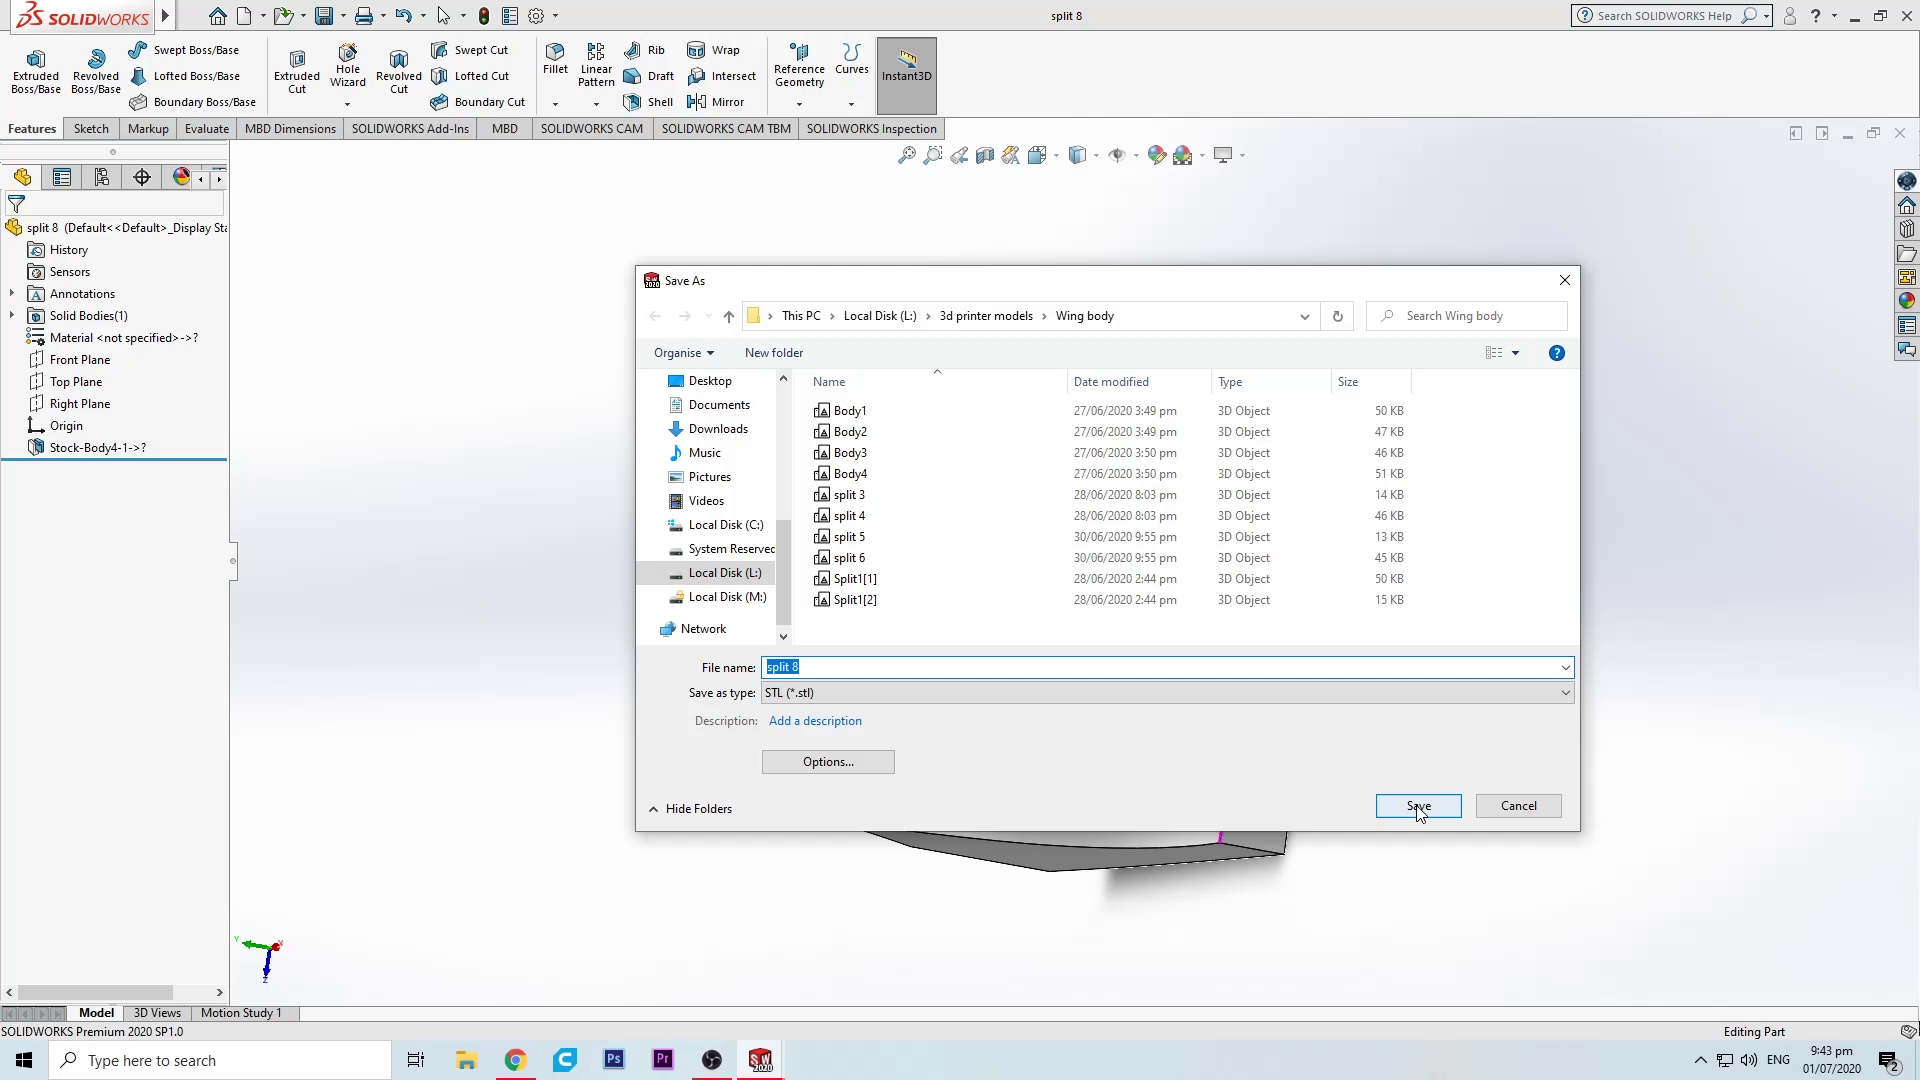Open the File name history dropdown

[x=1565, y=668]
